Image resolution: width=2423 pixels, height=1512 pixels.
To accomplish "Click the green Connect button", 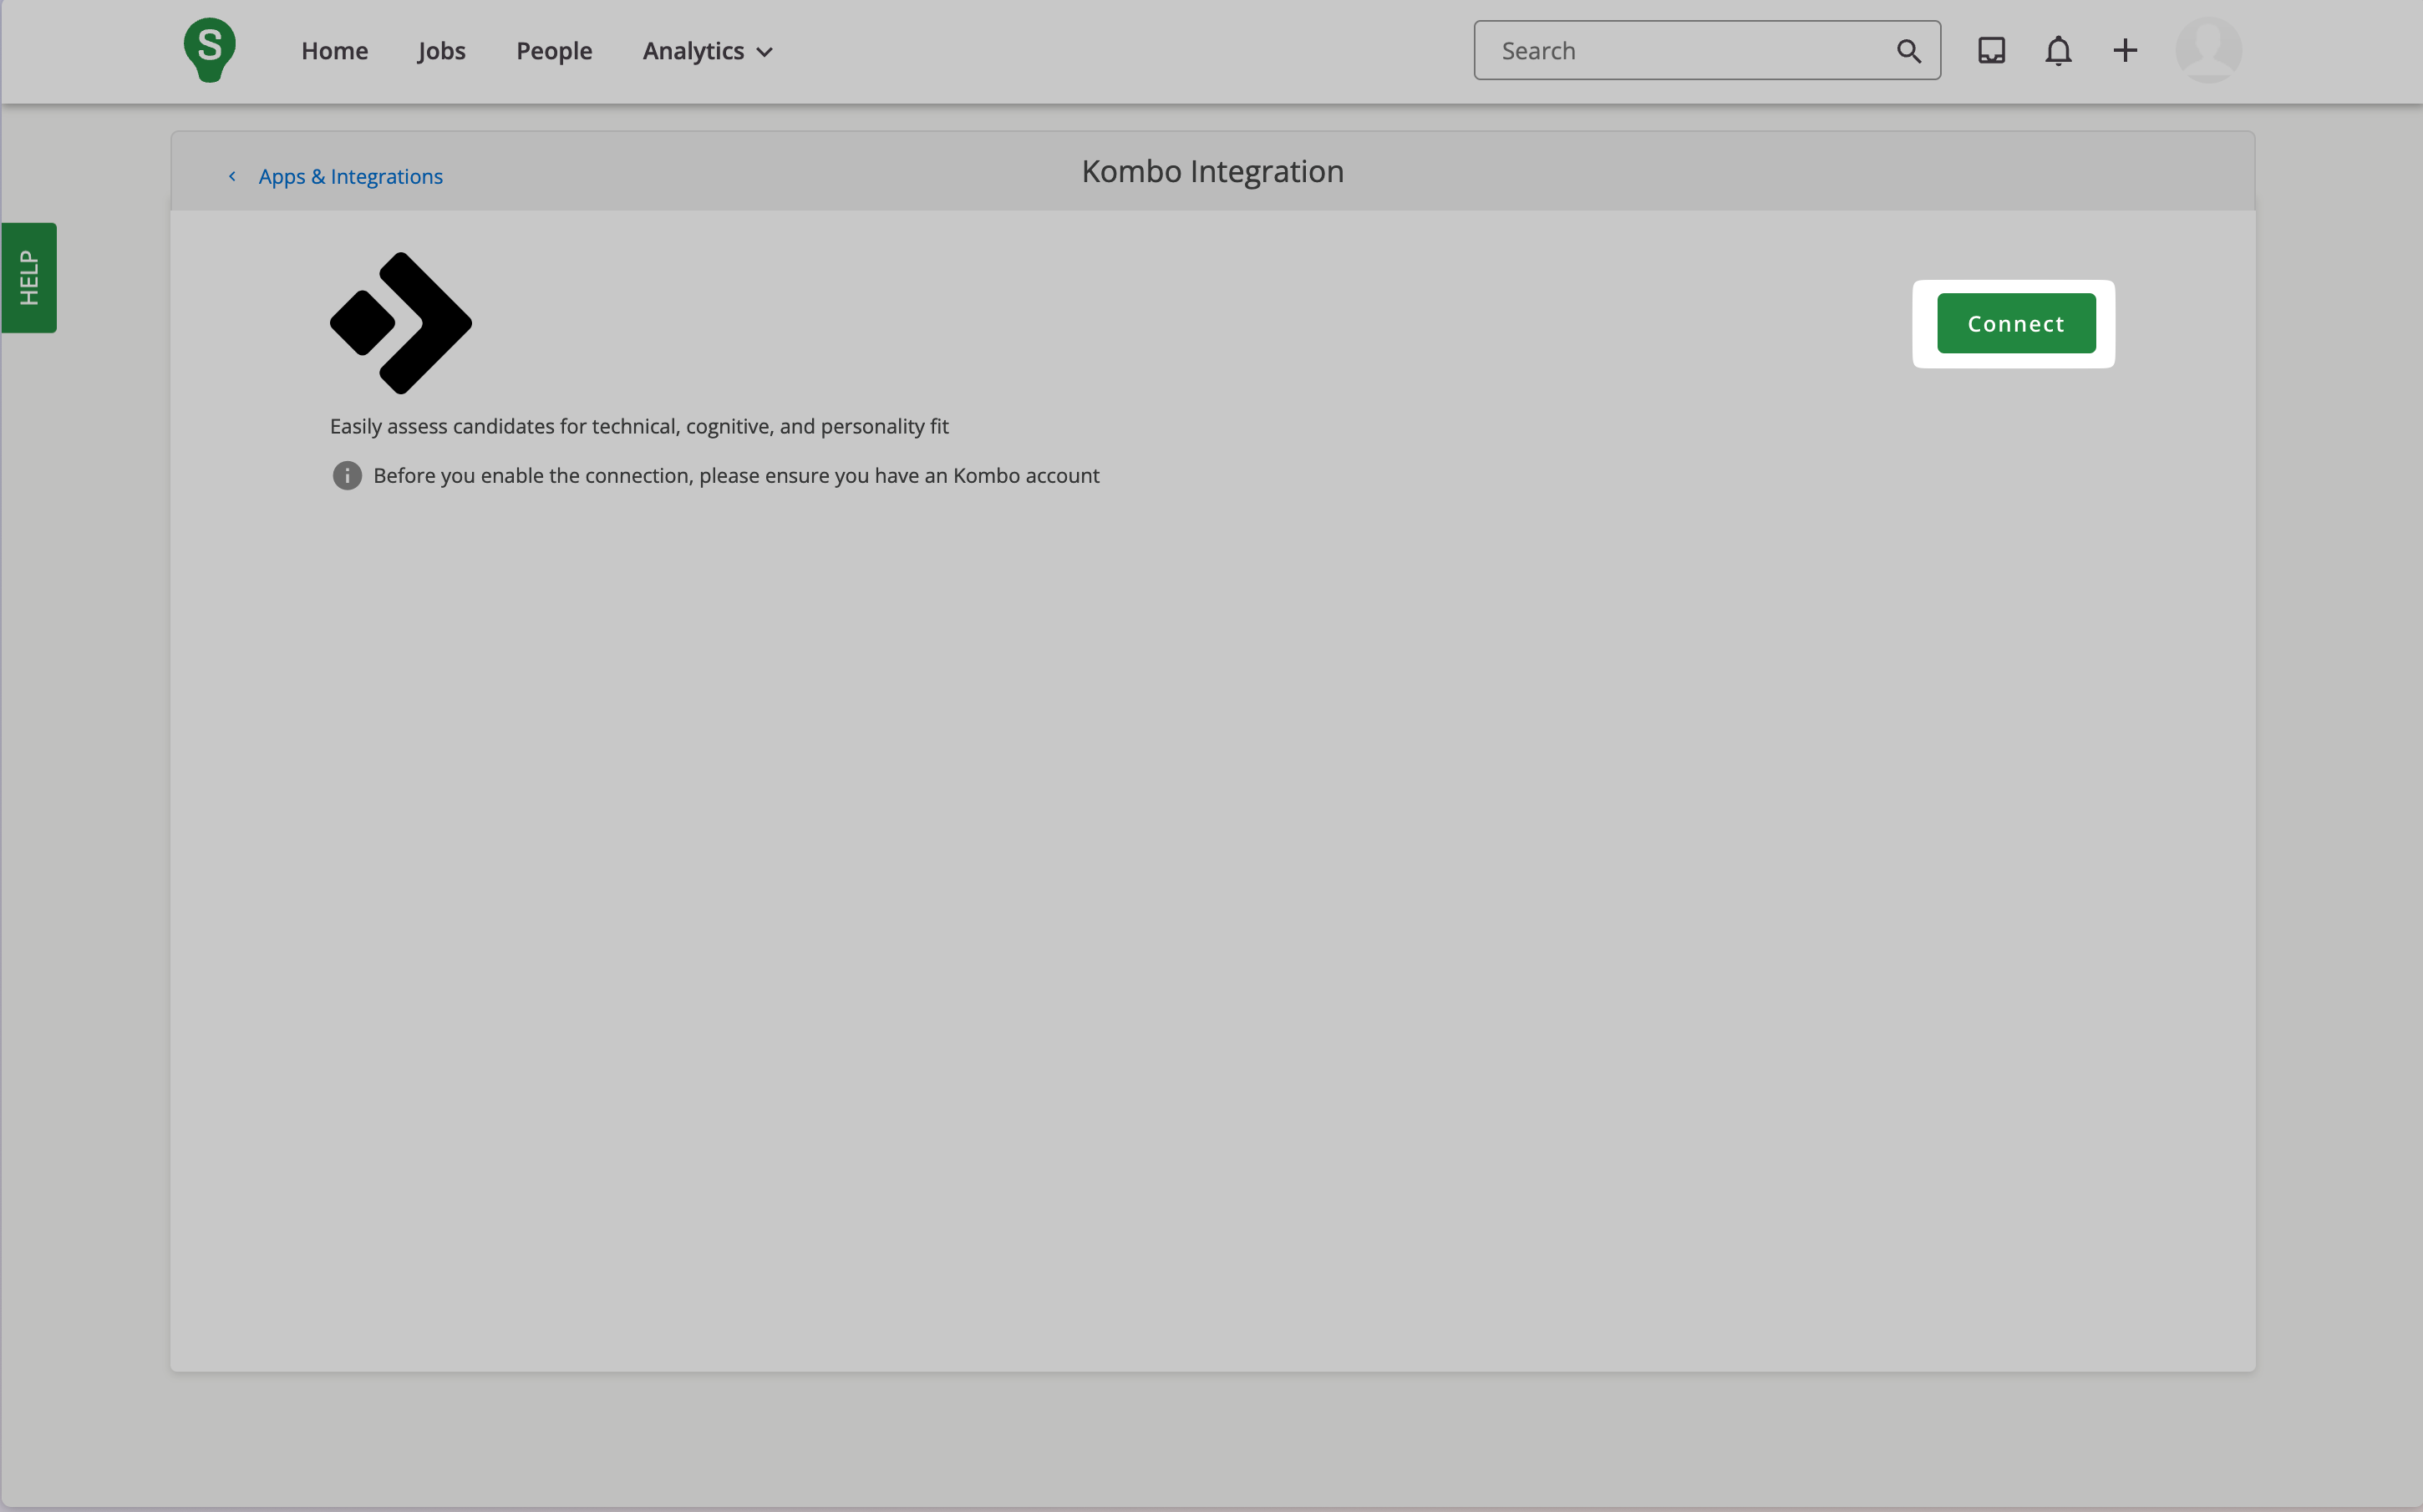I will pos(2016,324).
